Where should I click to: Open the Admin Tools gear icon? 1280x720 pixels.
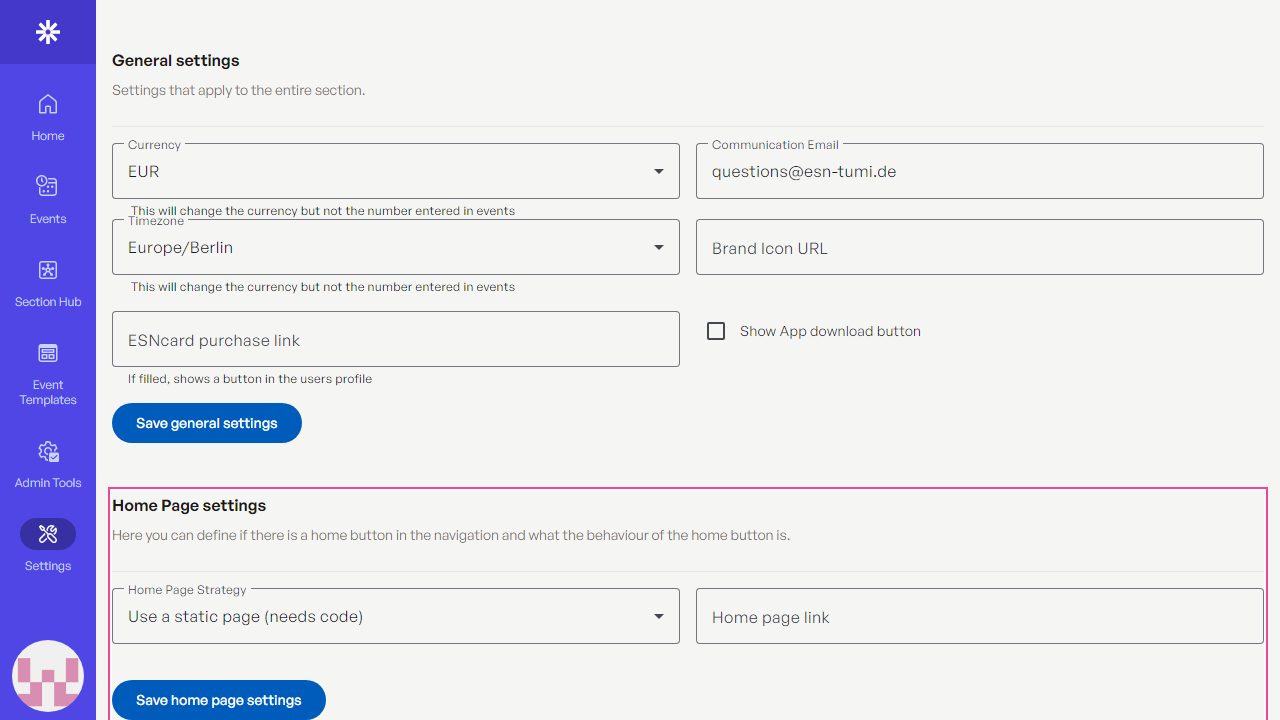[47, 452]
